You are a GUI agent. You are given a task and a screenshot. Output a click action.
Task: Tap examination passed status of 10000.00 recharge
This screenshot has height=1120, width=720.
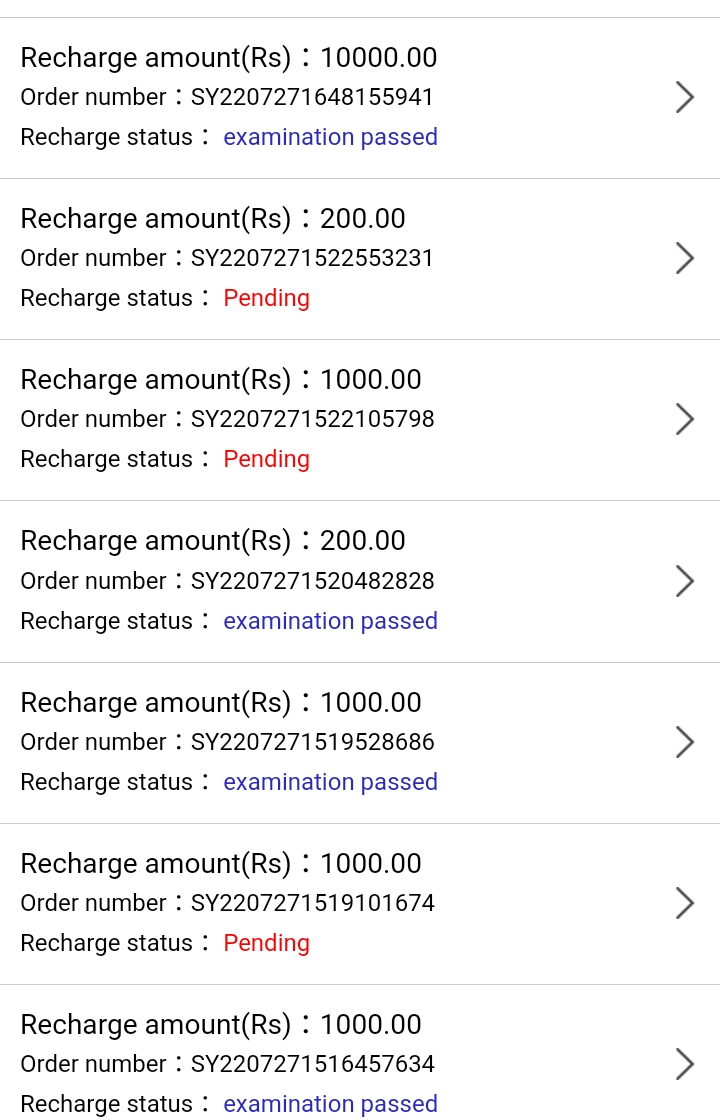click(330, 137)
